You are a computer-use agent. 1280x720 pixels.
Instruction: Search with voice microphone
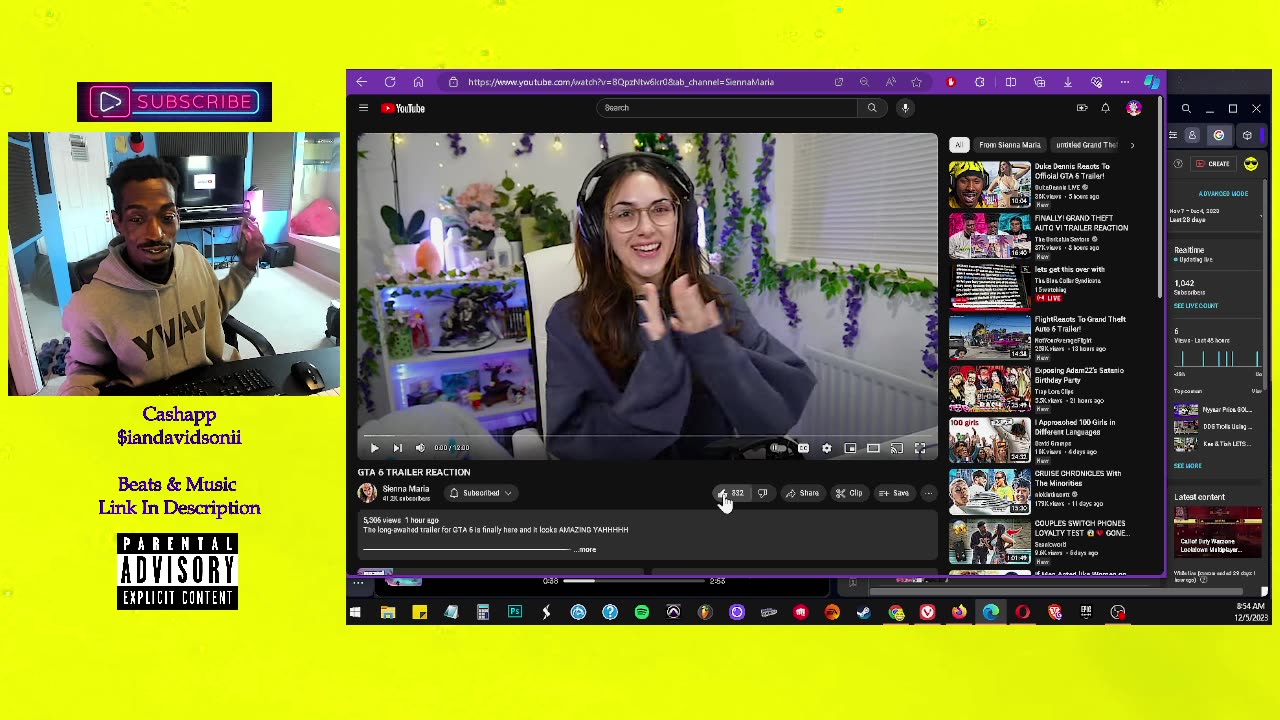pyautogui.click(x=905, y=108)
